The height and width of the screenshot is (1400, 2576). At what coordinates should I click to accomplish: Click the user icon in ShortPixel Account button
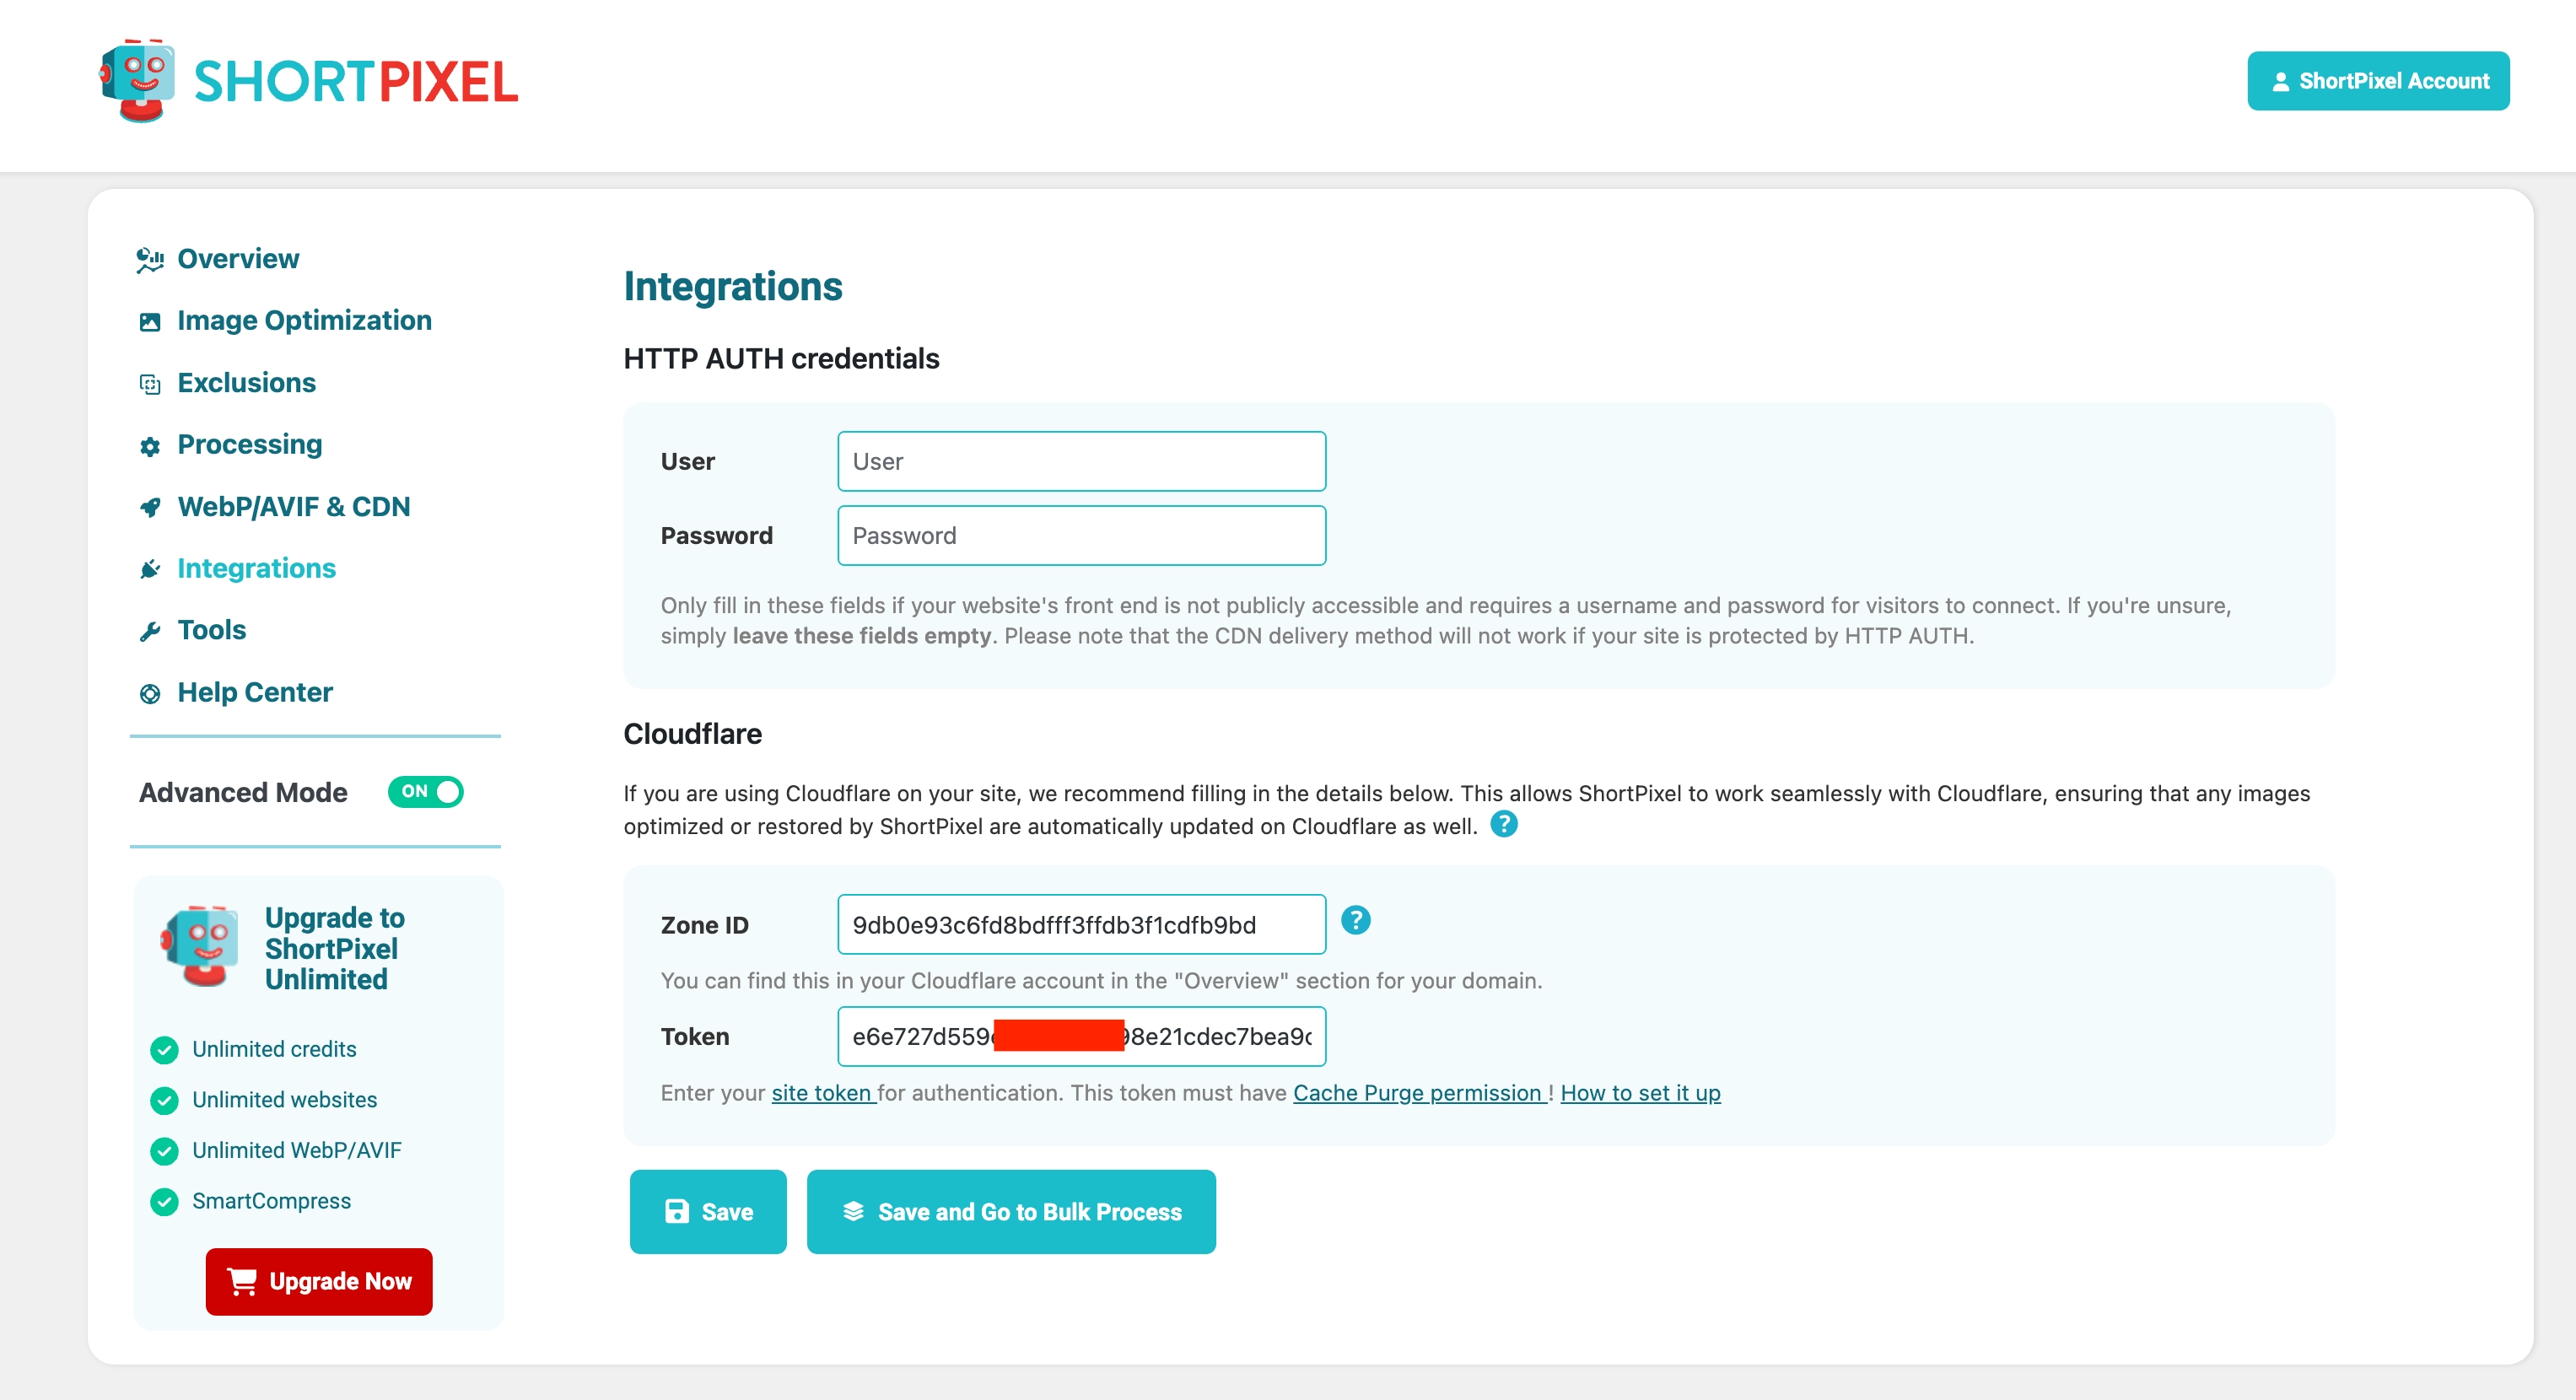(2280, 82)
